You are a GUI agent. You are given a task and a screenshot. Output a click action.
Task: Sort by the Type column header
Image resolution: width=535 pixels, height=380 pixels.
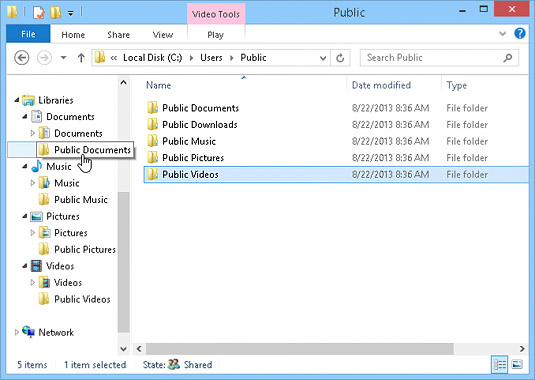coord(457,85)
